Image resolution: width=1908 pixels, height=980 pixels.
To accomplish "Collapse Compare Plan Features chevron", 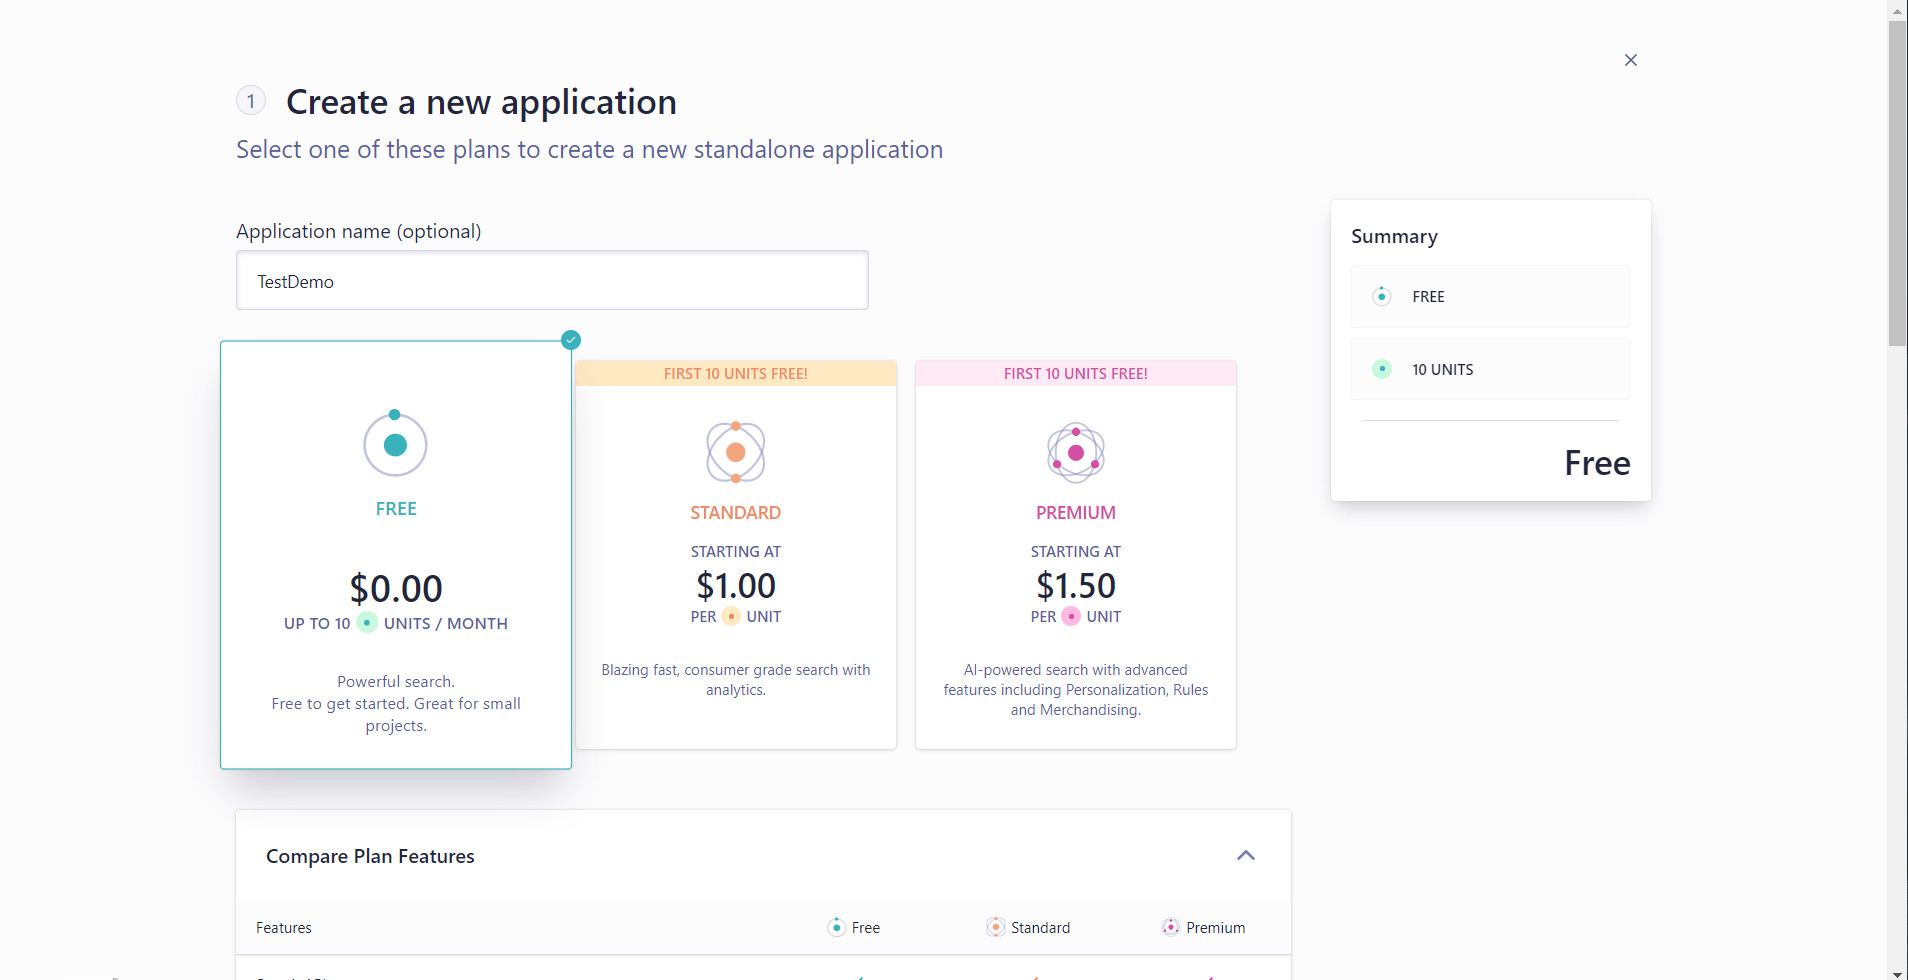I will tap(1245, 855).
